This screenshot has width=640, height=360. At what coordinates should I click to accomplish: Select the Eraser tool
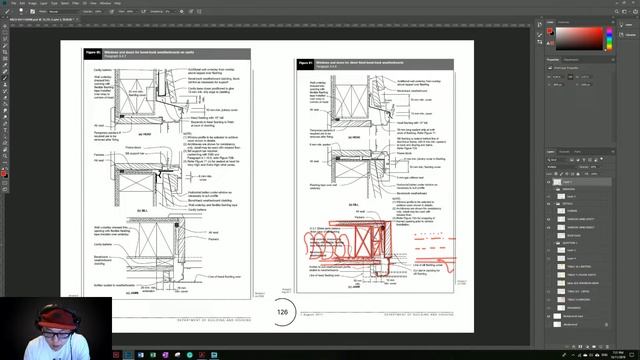click(x=4, y=97)
